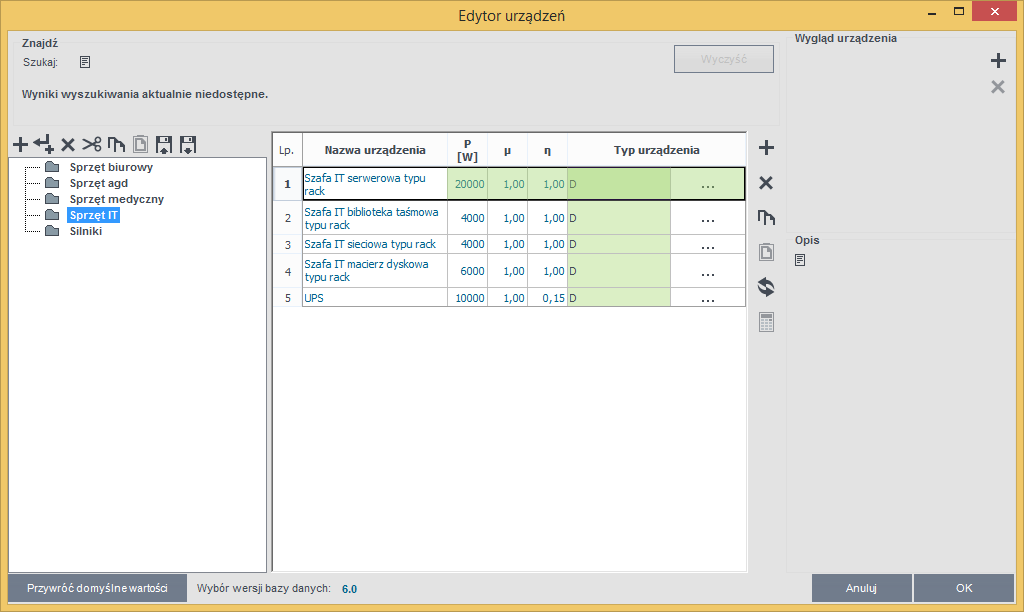Add a subgroup with the arrow-plus icon

pos(43,144)
